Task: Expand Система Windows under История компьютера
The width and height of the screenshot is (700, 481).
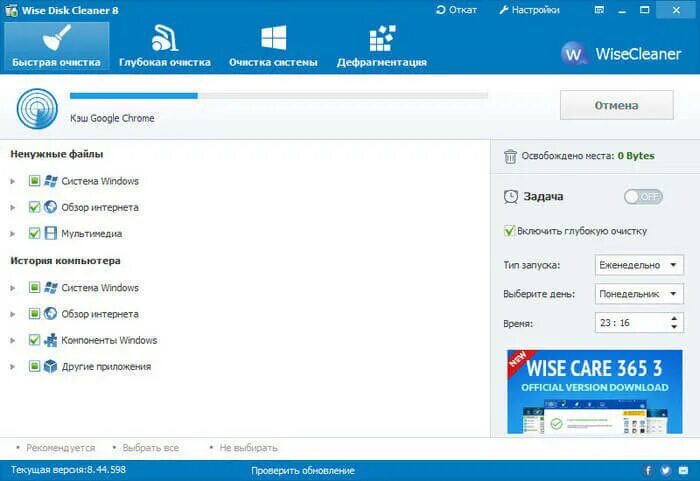Action: 12,288
